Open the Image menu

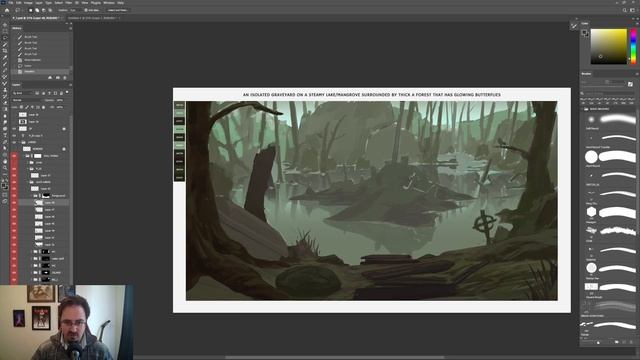point(28,3)
